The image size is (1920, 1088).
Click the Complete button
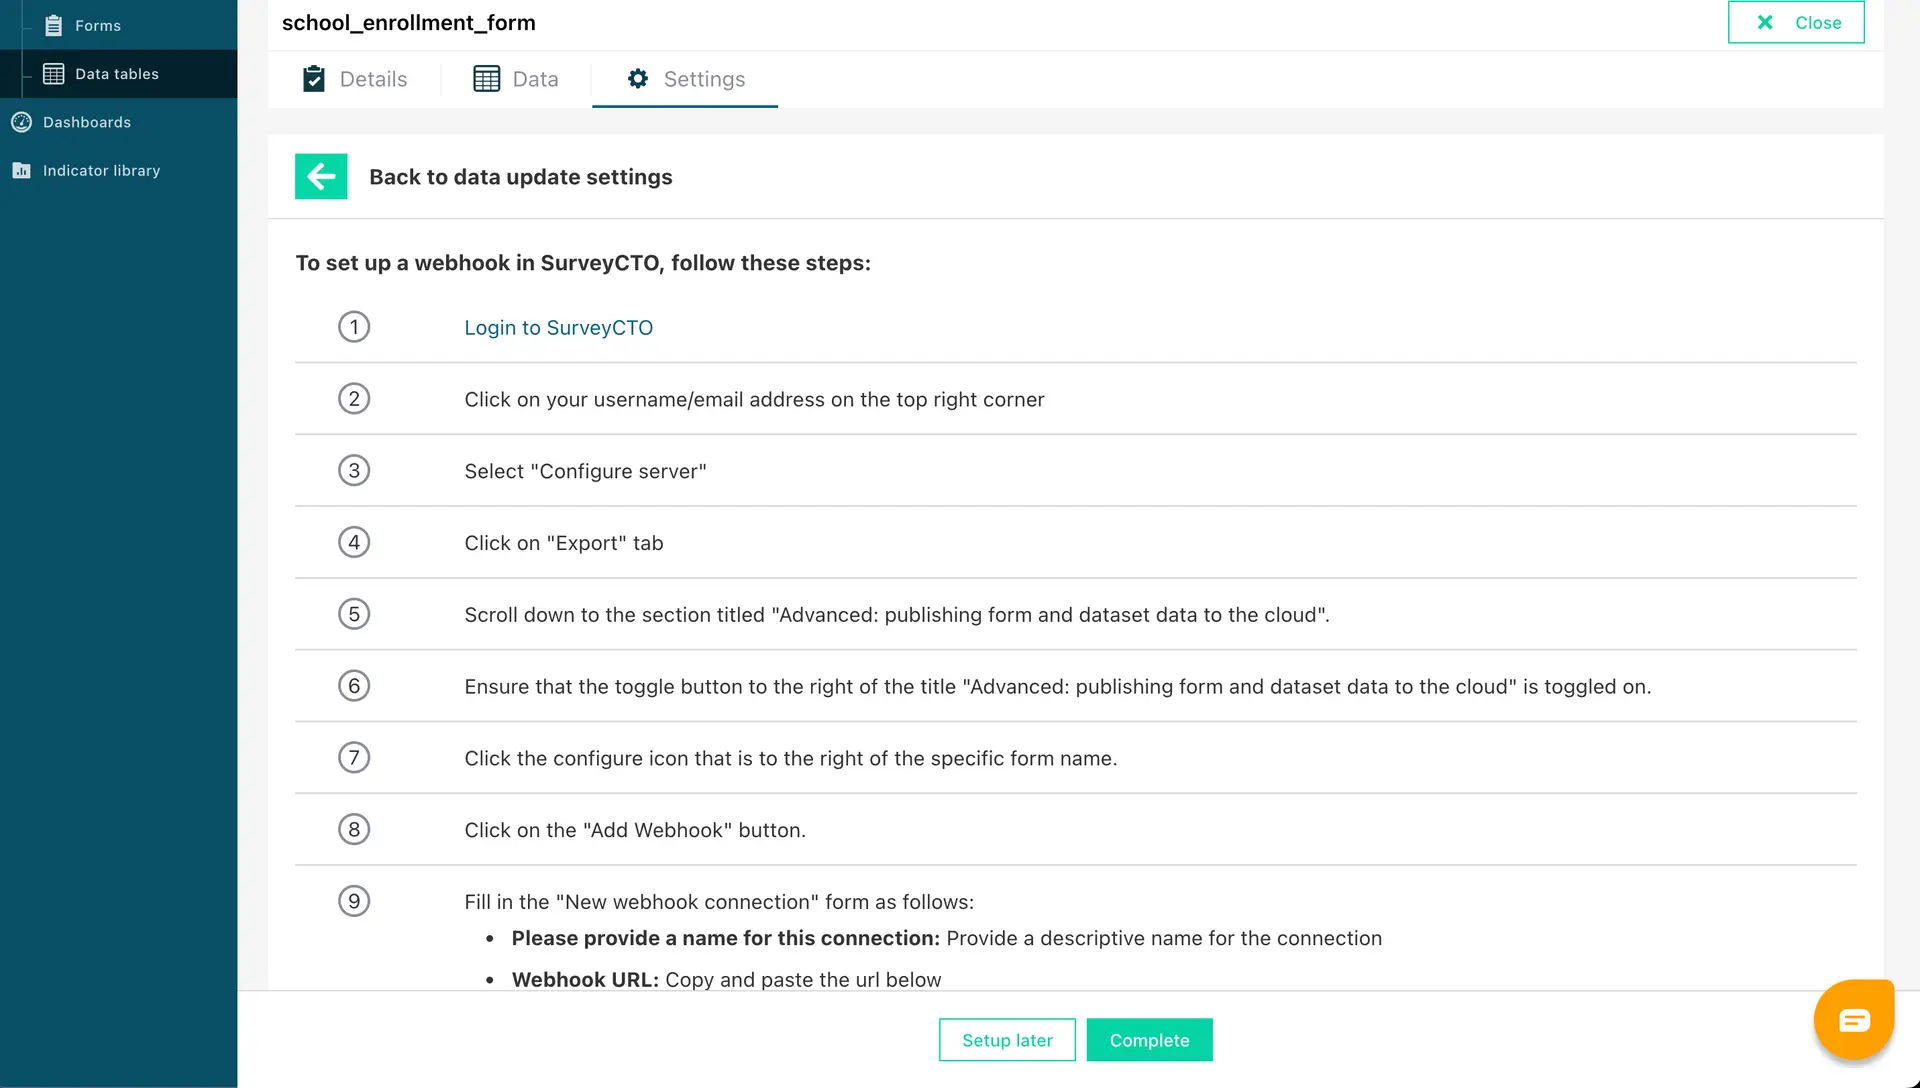[x=1149, y=1040]
